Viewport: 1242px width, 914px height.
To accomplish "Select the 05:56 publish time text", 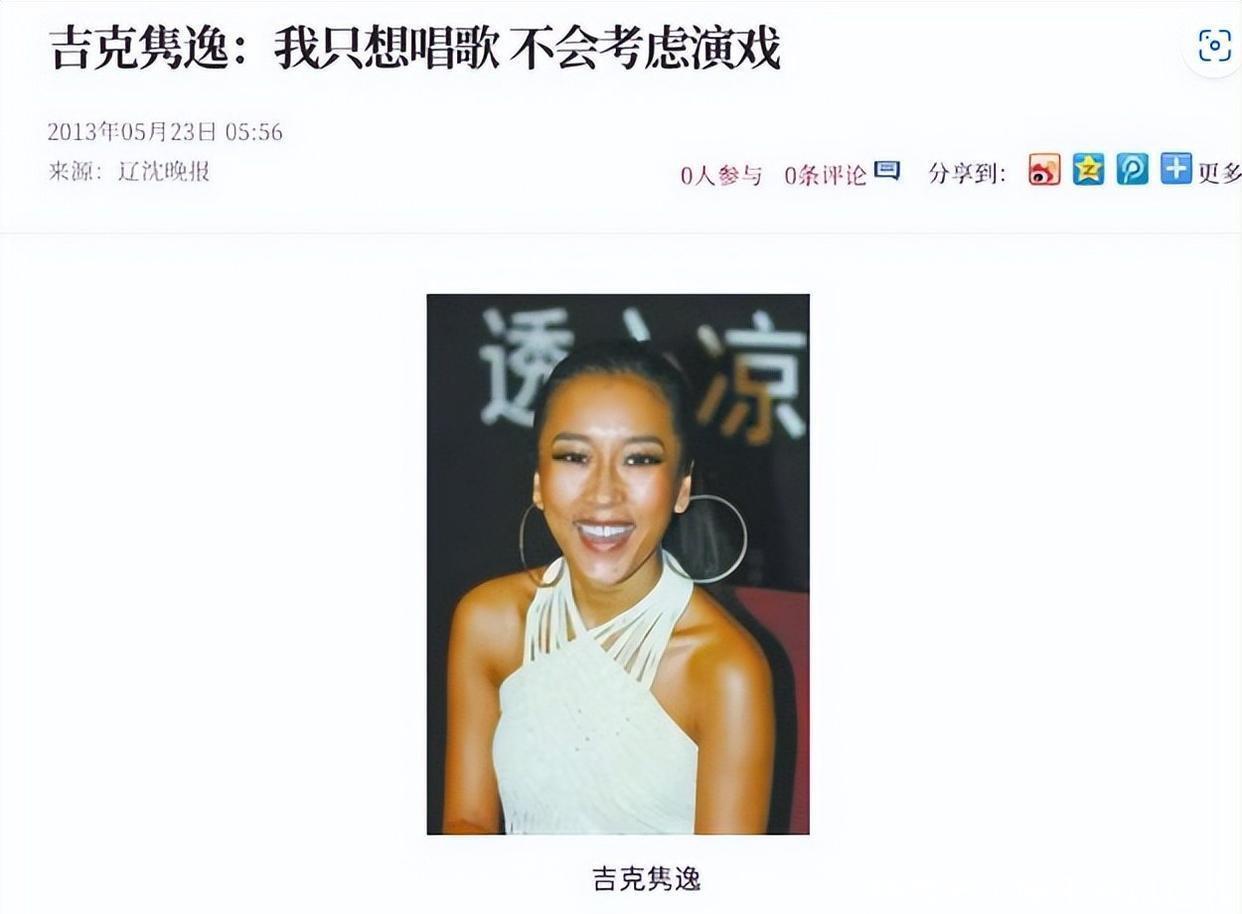I will pos(254,131).
